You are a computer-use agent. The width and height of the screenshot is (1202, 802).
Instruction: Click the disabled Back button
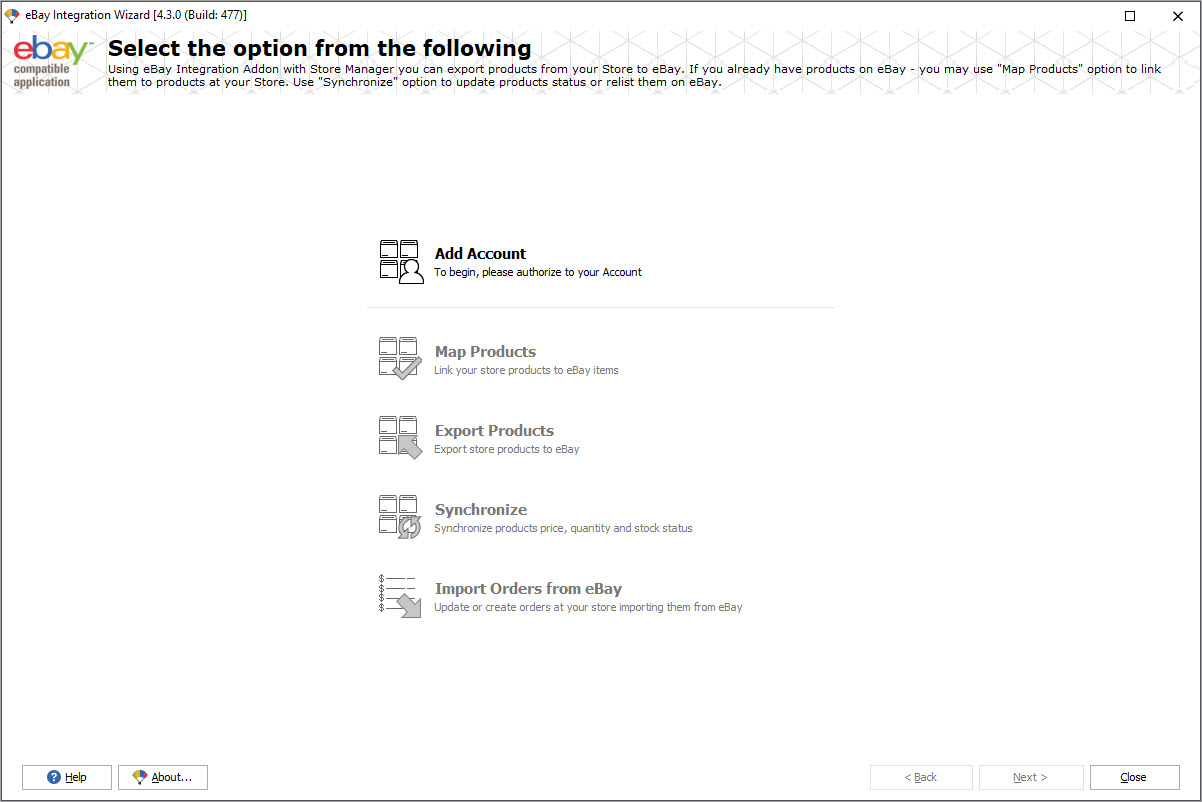(x=921, y=777)
